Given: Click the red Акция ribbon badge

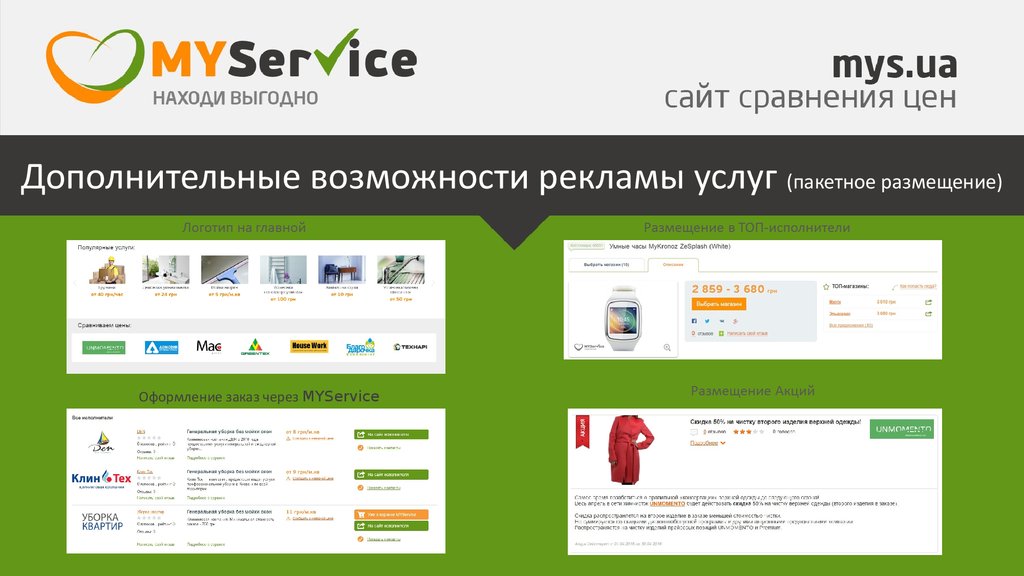Looking at the screenshot, I should coord(582,432).
